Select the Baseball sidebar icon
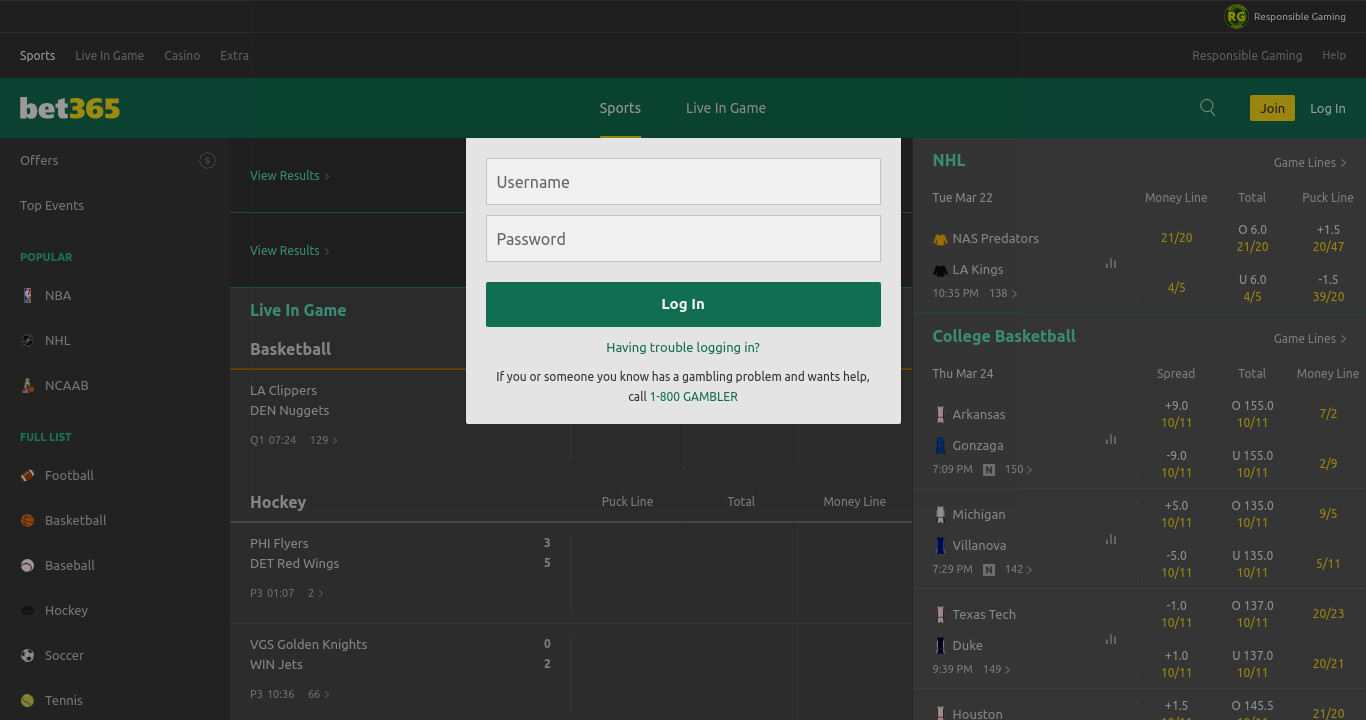Screen dimensions: 1366x720 click(x=27, y=565)
